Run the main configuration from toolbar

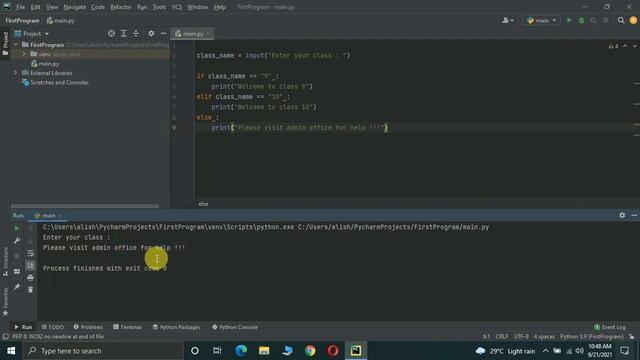[569, 20]
